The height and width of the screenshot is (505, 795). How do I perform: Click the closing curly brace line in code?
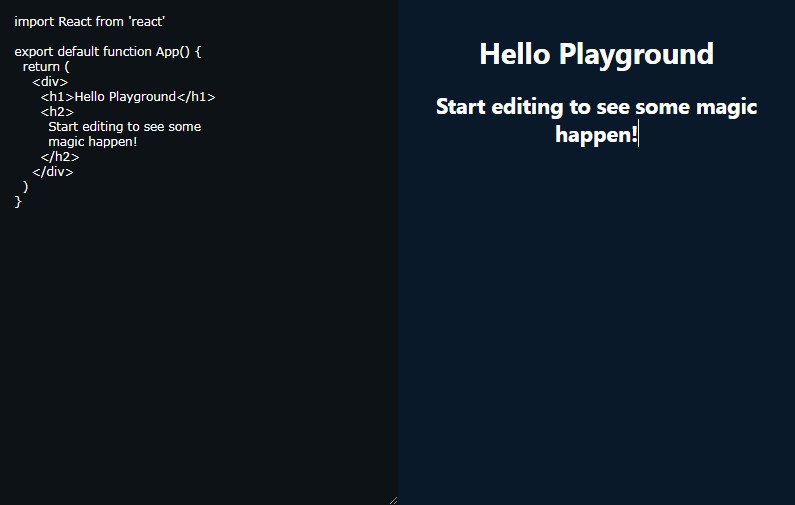pos(18,202)
